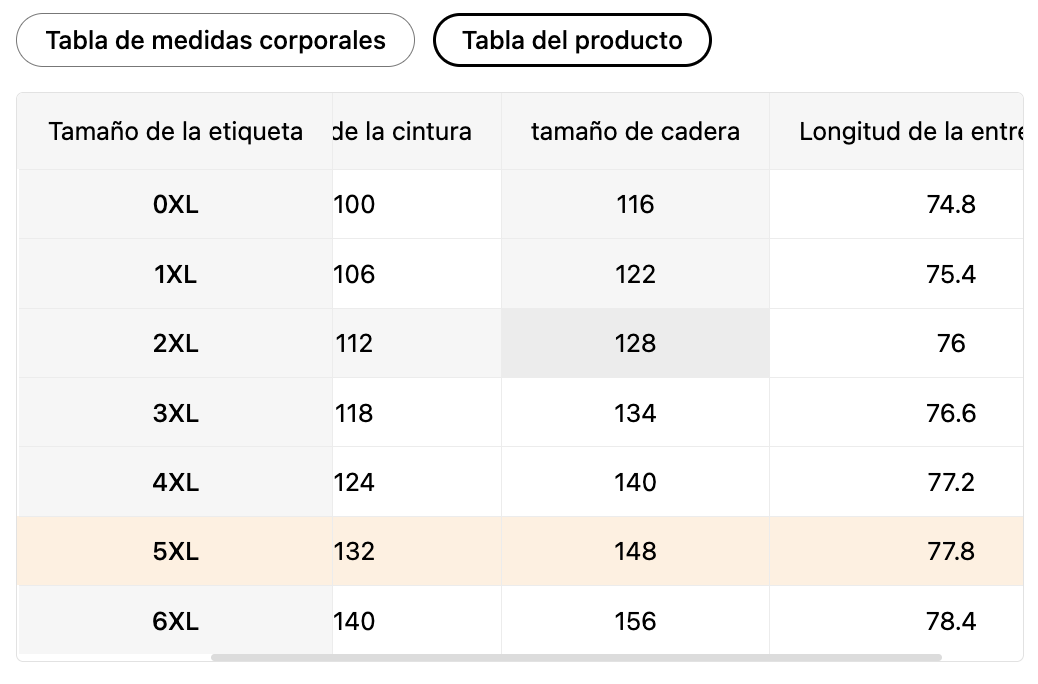Pick the 4XL size label cell
The image size is (1038, 684).
(176, 483)
